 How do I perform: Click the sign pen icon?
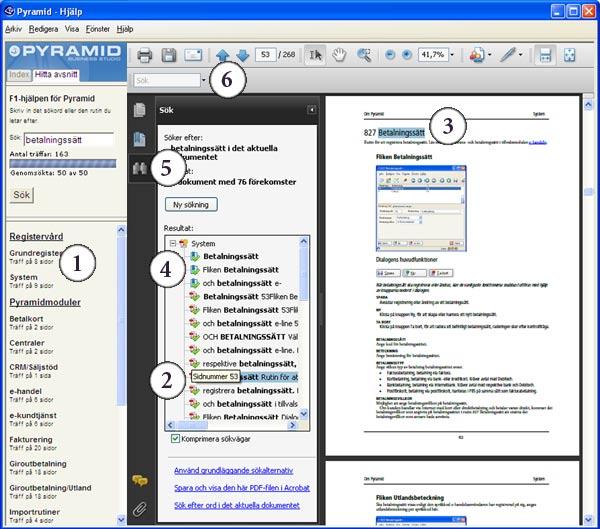click(x=508, y=55)
